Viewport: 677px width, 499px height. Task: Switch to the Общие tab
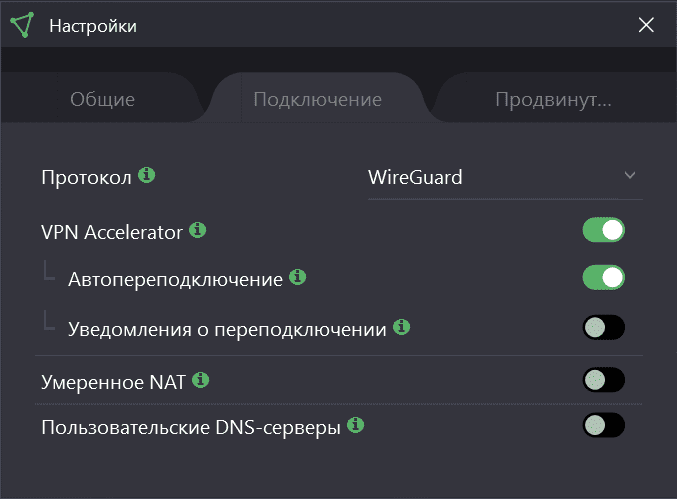coord(102,100)
